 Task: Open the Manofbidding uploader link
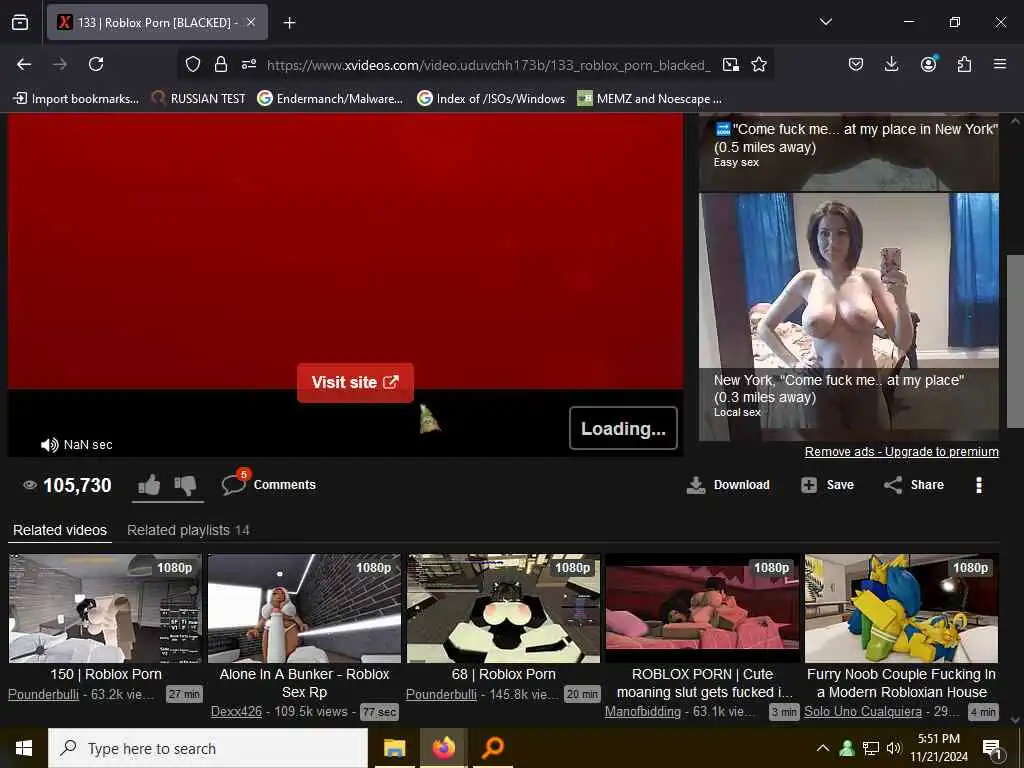pyautogui.click(x=643, y=711)
